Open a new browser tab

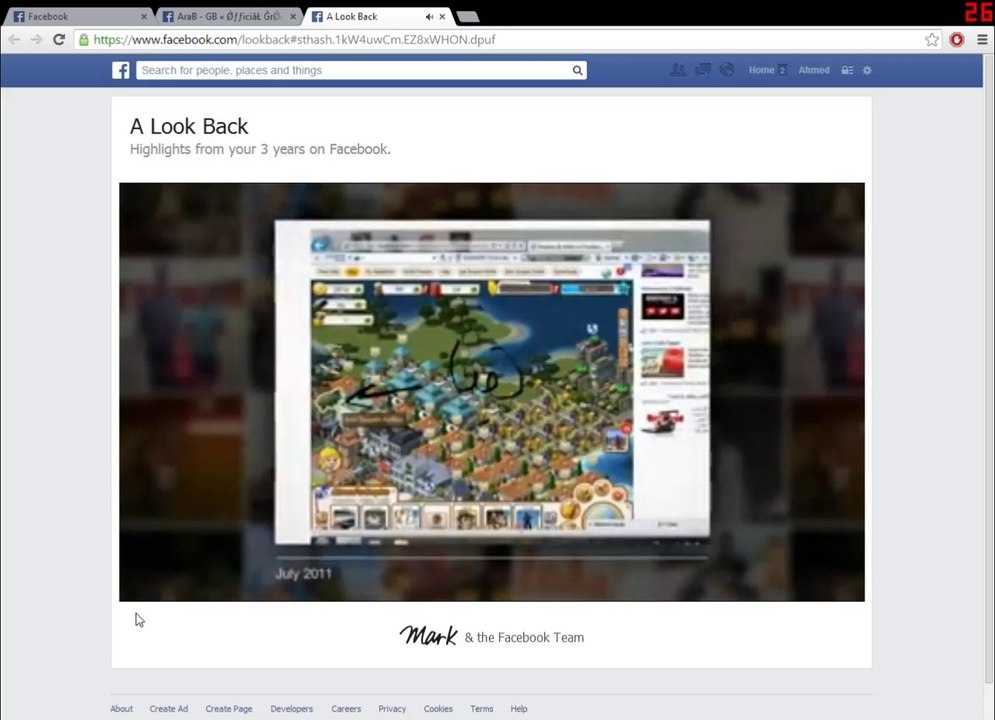pos(468,17)
